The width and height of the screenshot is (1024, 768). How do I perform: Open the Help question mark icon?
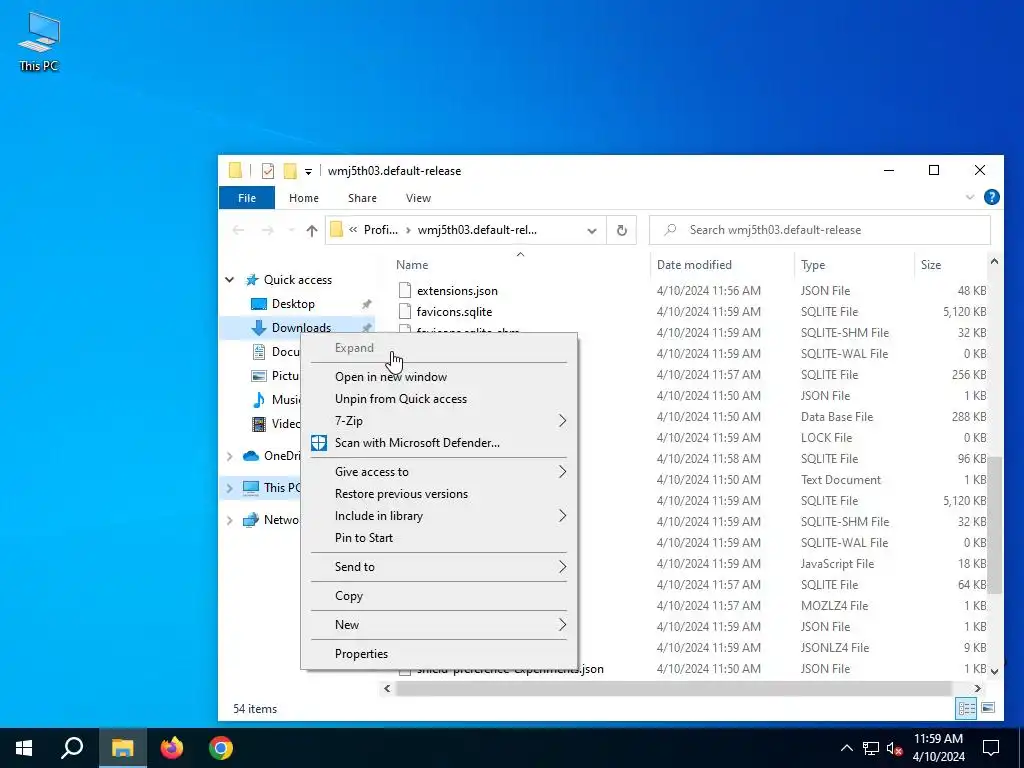991,197
